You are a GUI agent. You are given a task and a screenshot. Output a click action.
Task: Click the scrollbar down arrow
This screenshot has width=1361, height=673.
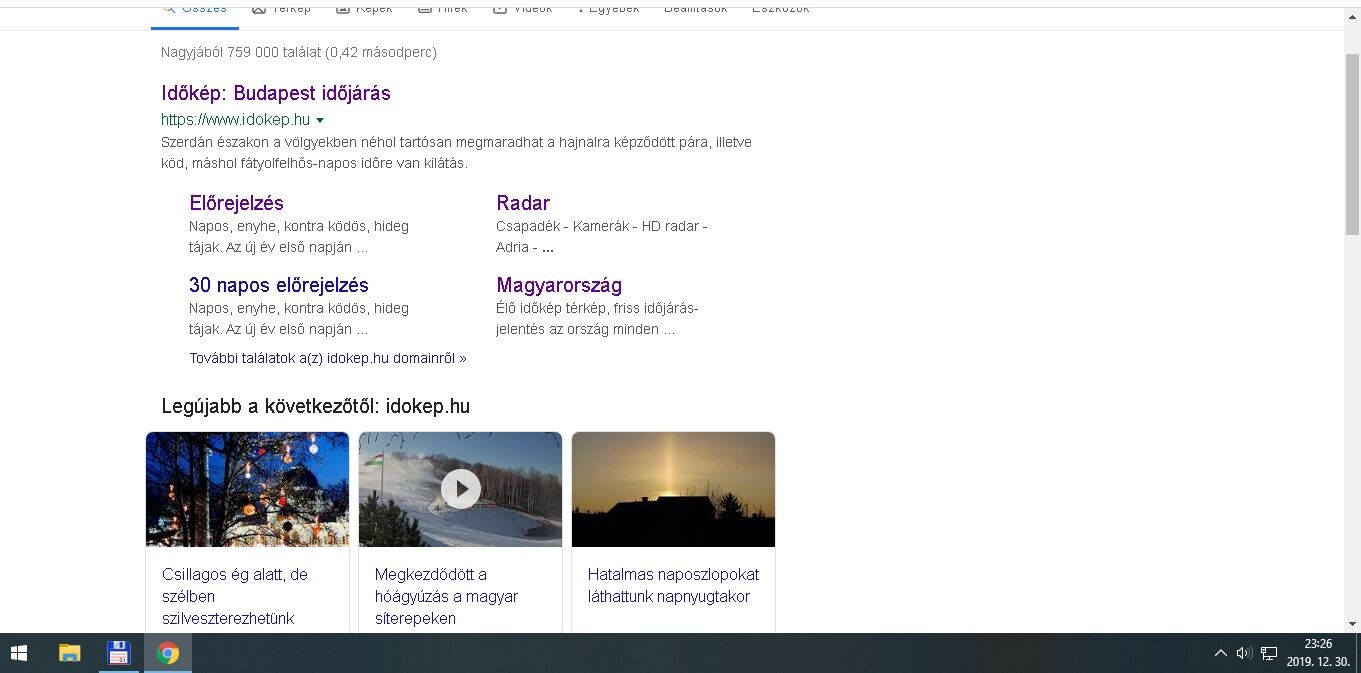pyautogui.click(x=1352, y=624)
